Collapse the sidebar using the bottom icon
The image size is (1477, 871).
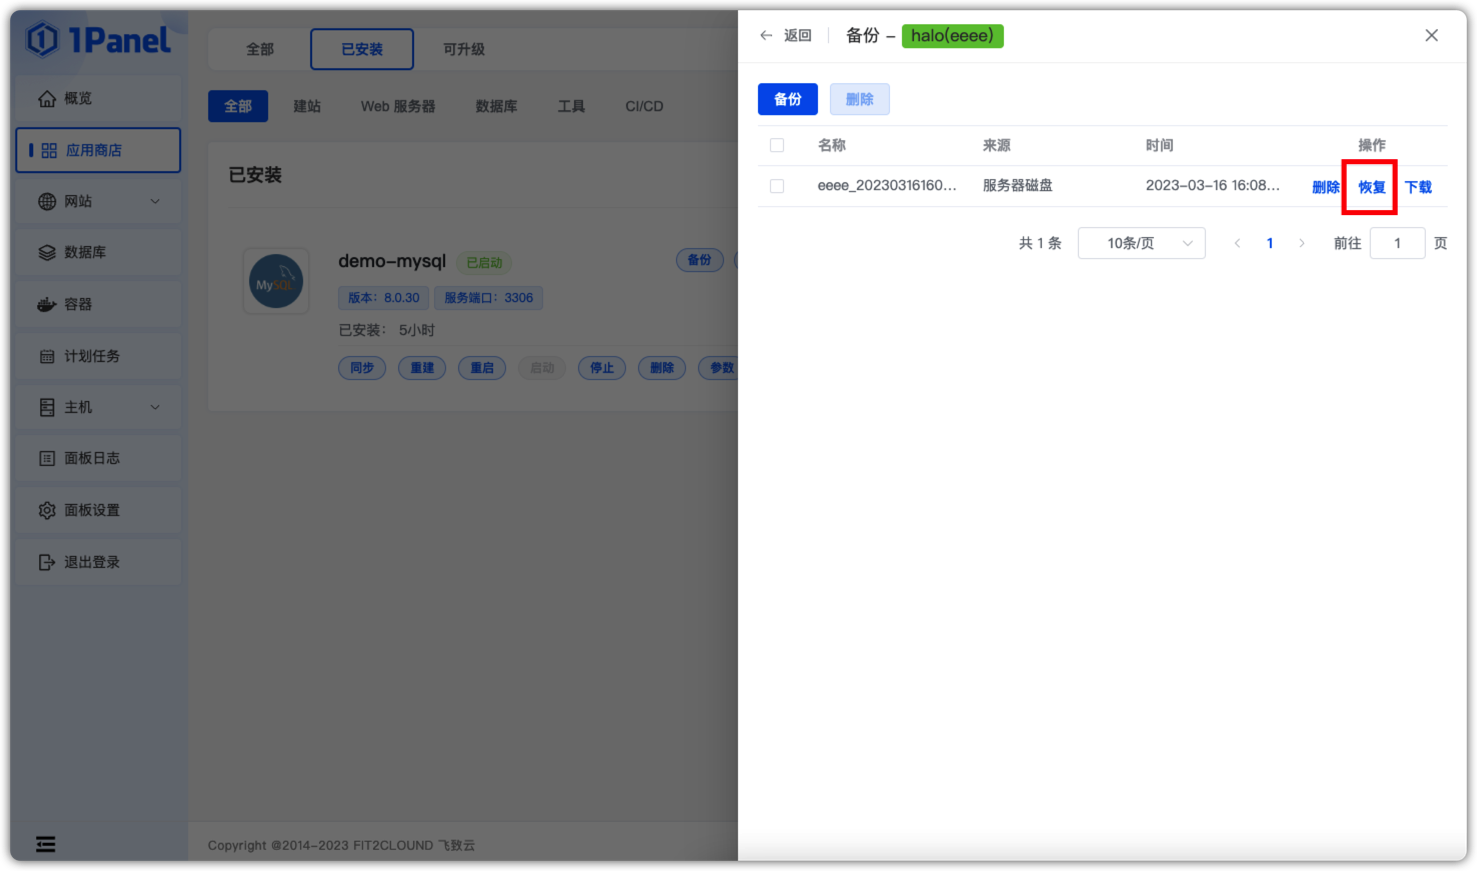pos(45,844)
